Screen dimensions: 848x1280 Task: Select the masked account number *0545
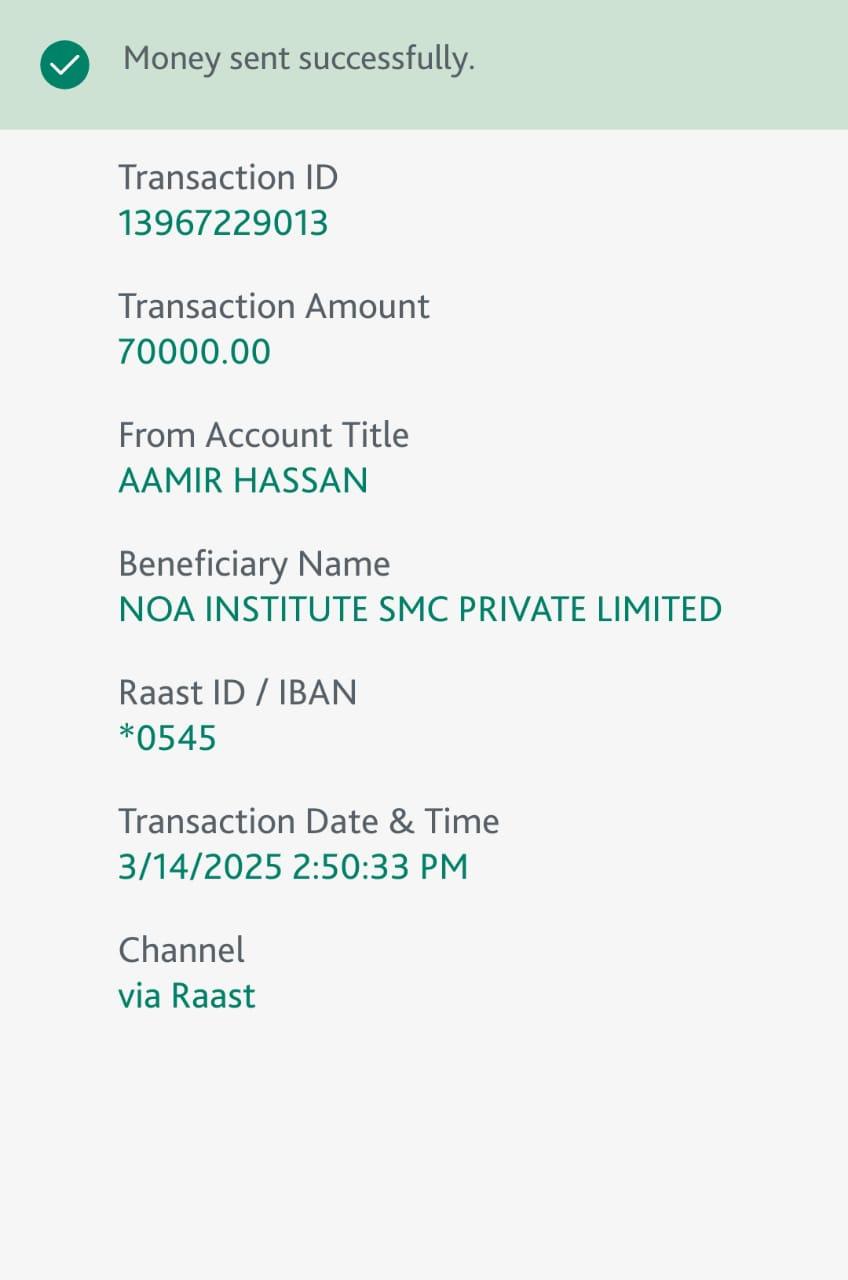167,739
